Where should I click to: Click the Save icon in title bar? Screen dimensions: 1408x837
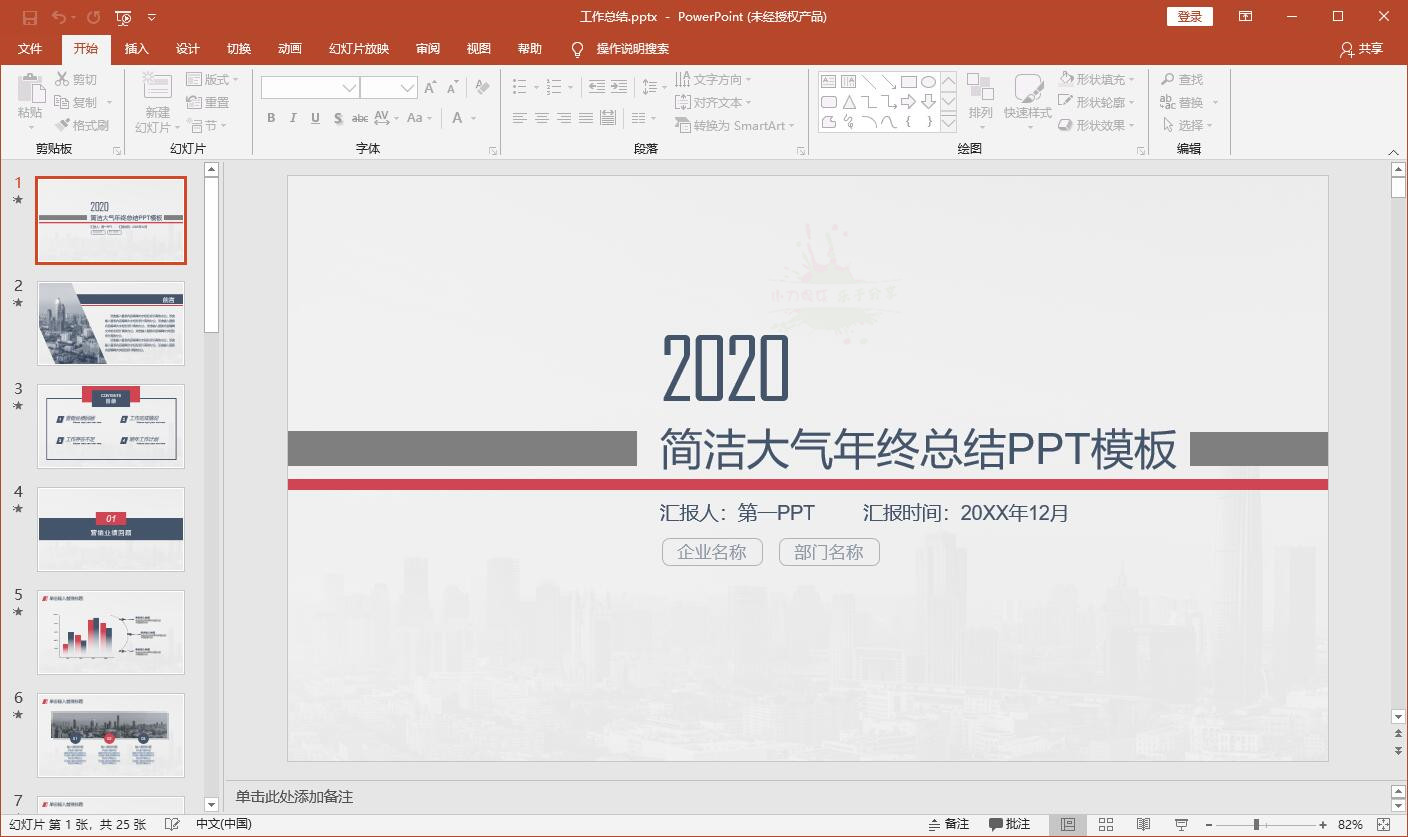pos(29,17)
